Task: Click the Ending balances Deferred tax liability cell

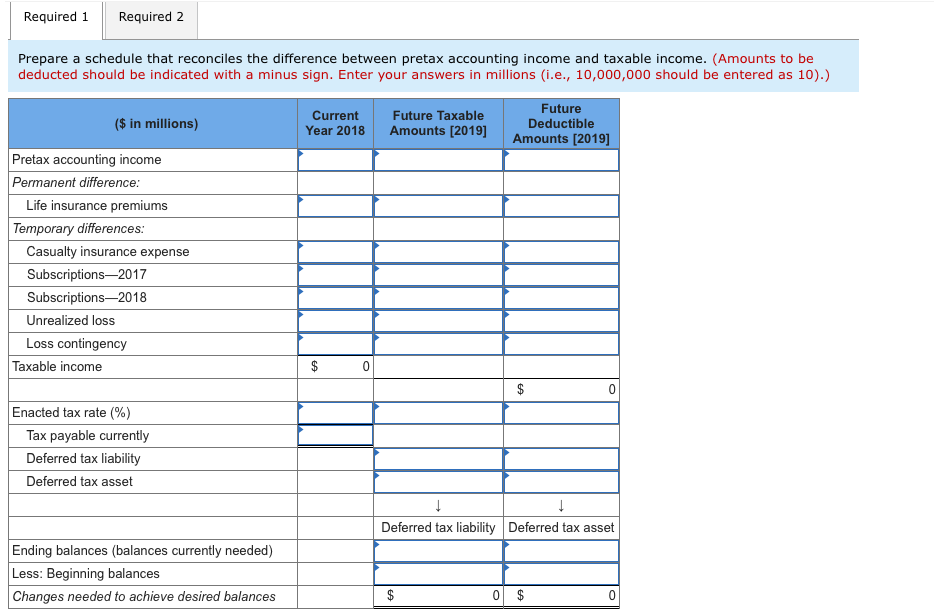Action: click(x=437, y=550)
